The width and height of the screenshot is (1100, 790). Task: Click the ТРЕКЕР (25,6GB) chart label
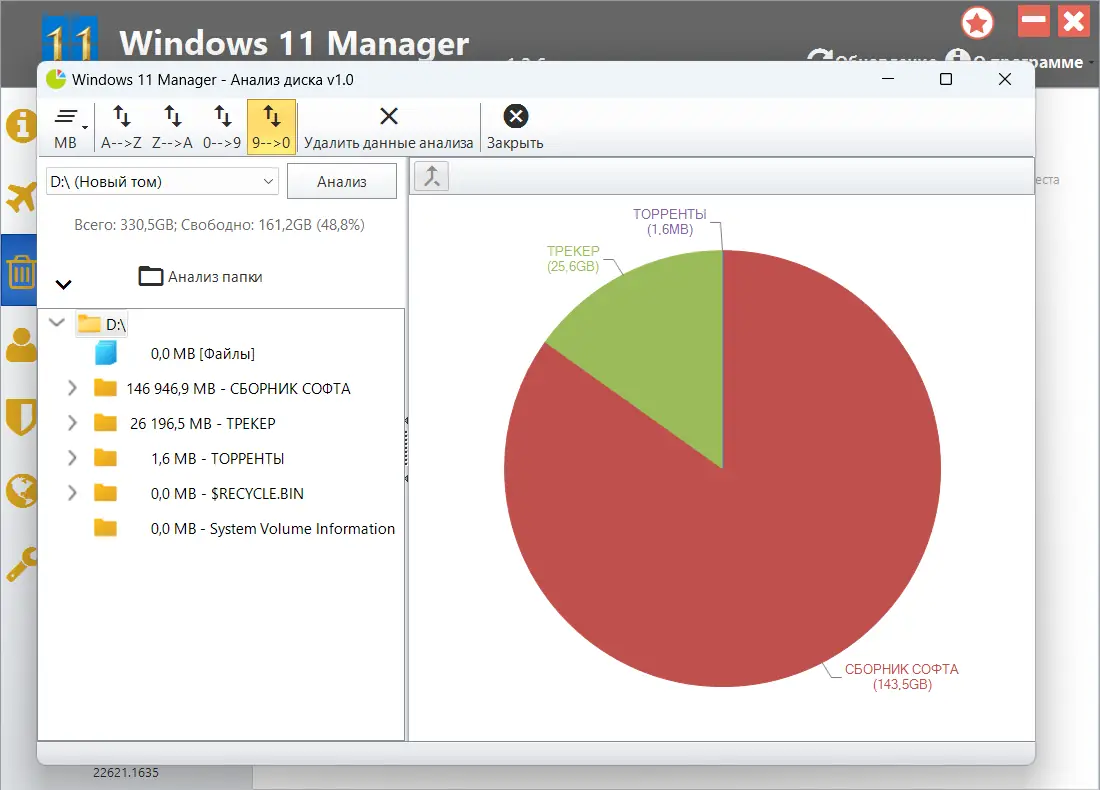coord(573,258)
